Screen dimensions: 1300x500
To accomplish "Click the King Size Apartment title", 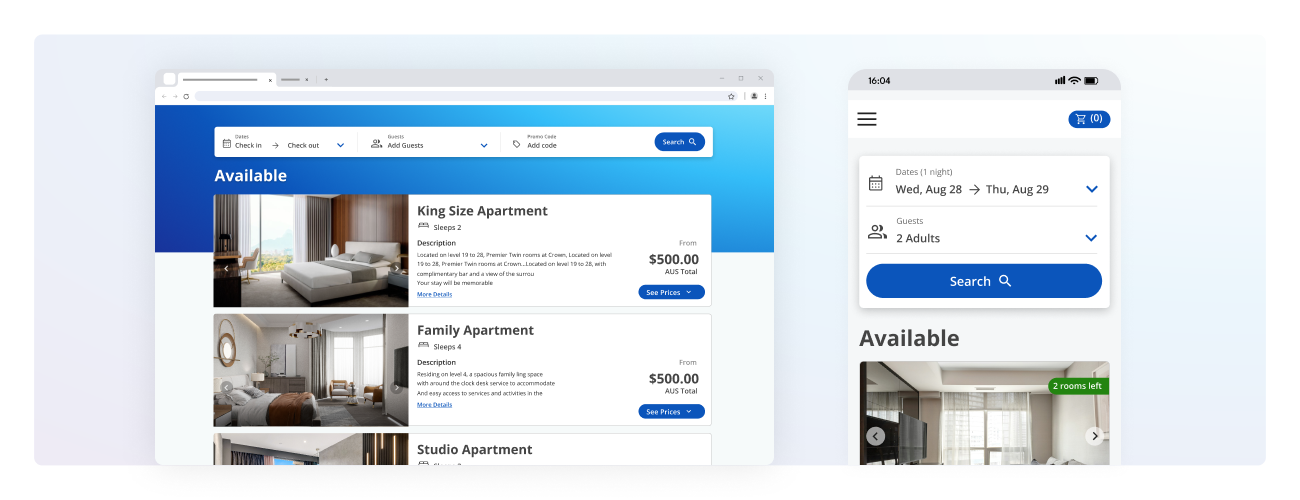I will 482,211.
